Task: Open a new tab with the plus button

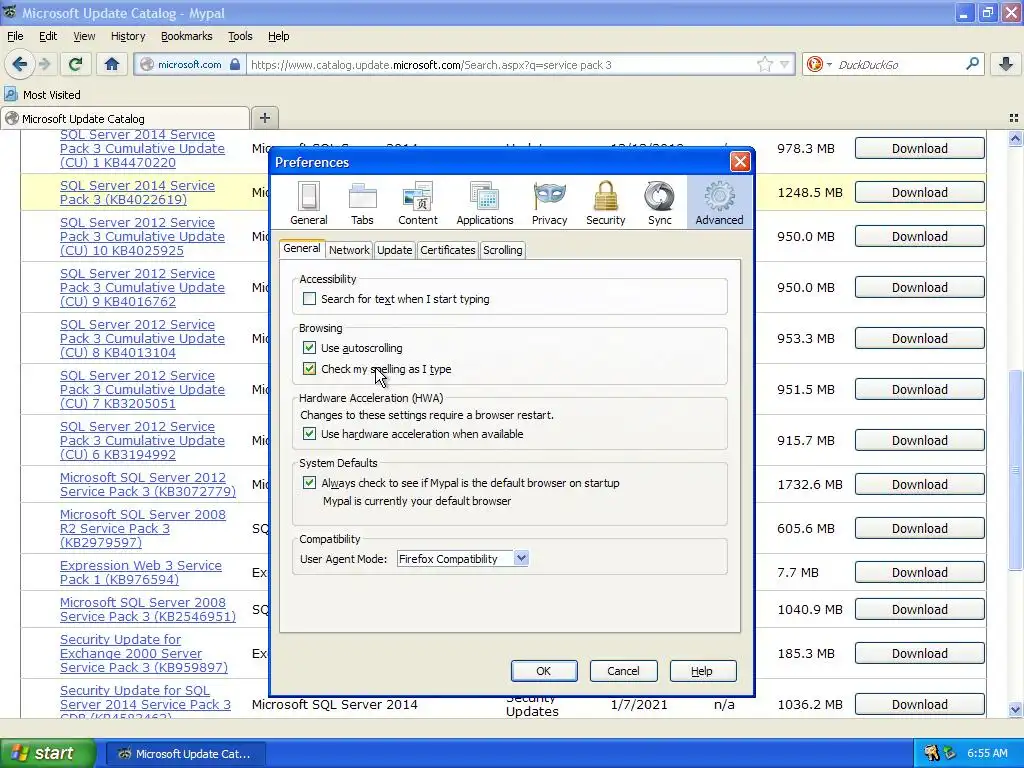Action: 264,118
